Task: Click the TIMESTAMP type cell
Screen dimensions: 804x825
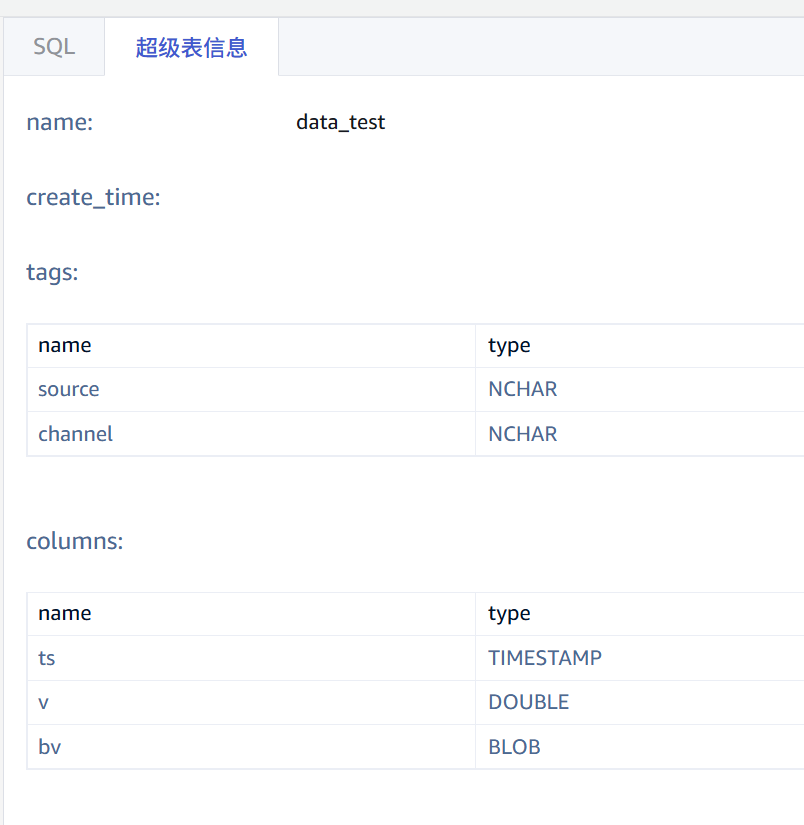Action: coord(544,658)
